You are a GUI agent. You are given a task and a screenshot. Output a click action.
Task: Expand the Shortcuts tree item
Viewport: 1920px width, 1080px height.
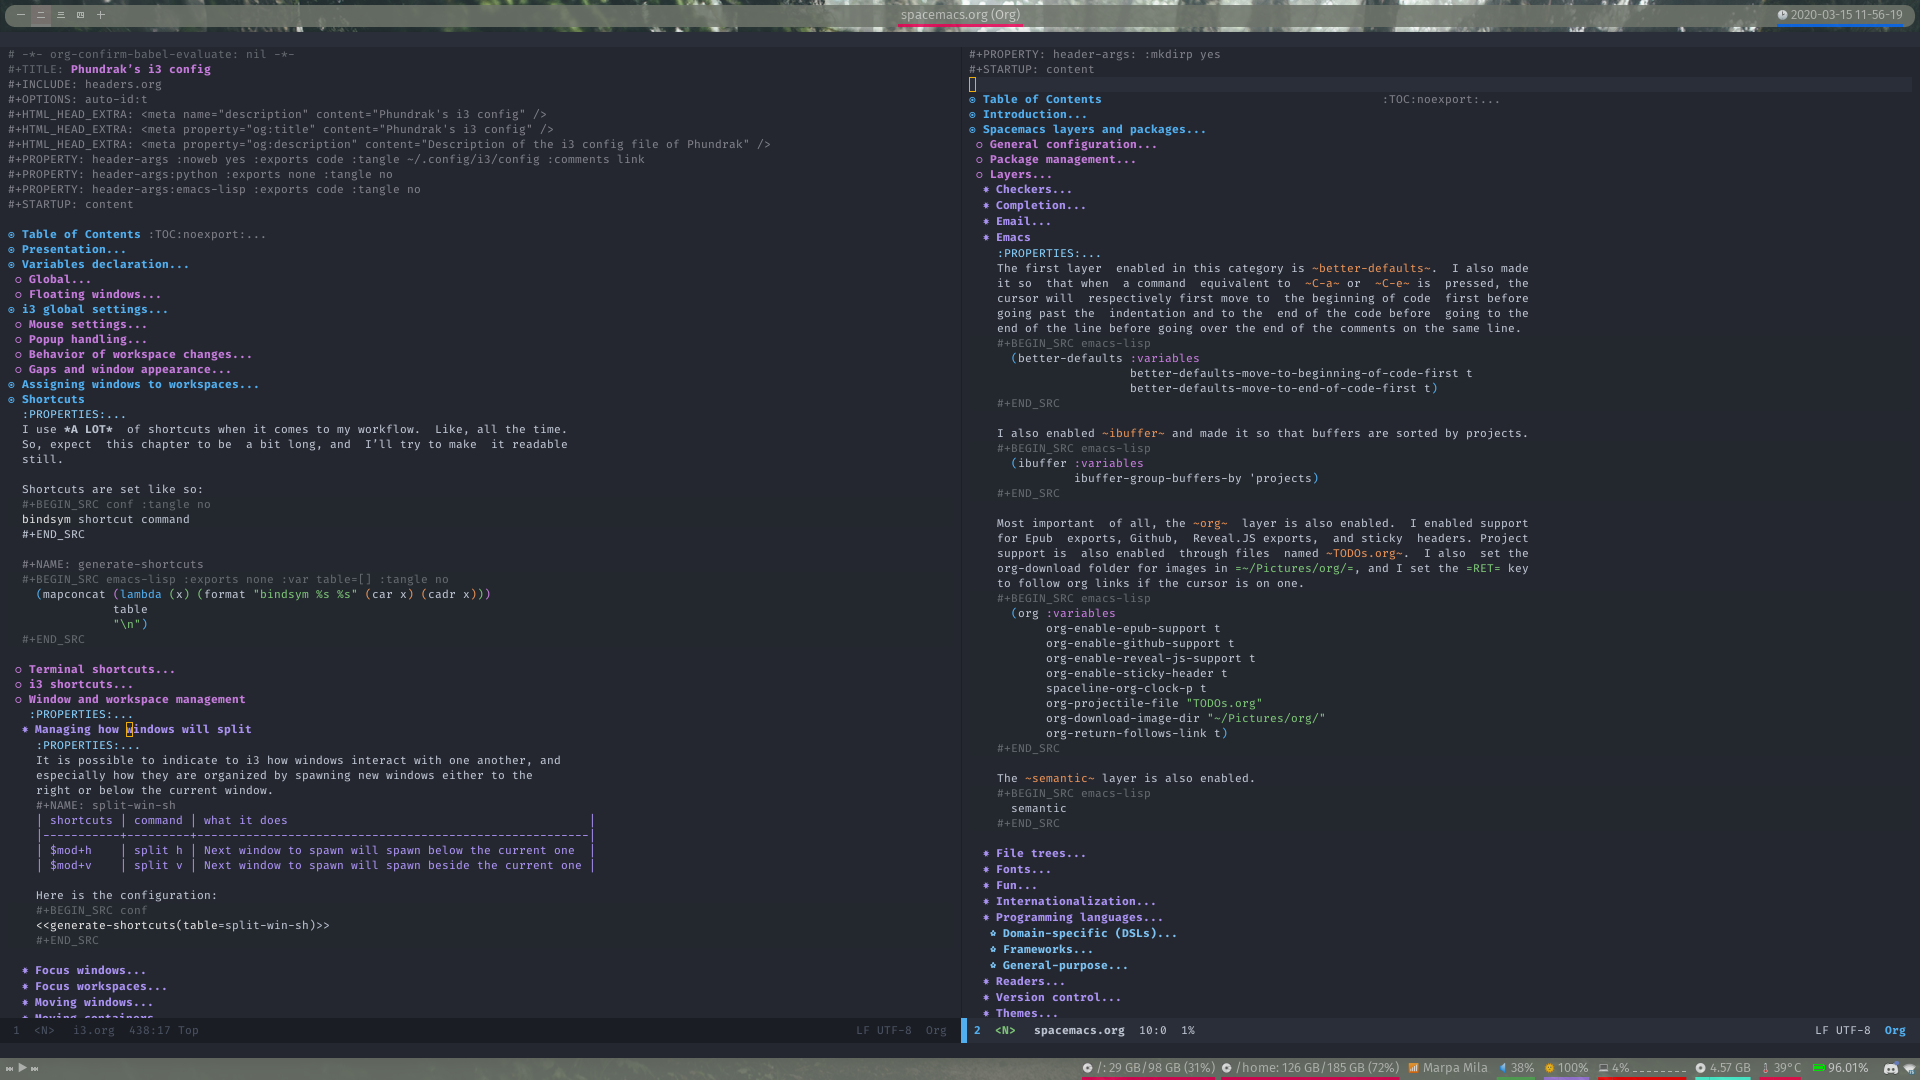15,398
